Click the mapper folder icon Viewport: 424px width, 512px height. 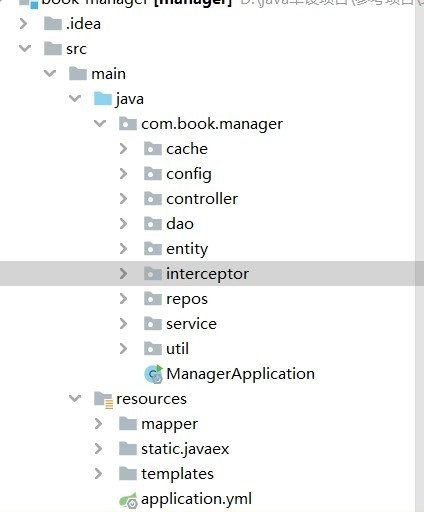(x=128, y=424)
